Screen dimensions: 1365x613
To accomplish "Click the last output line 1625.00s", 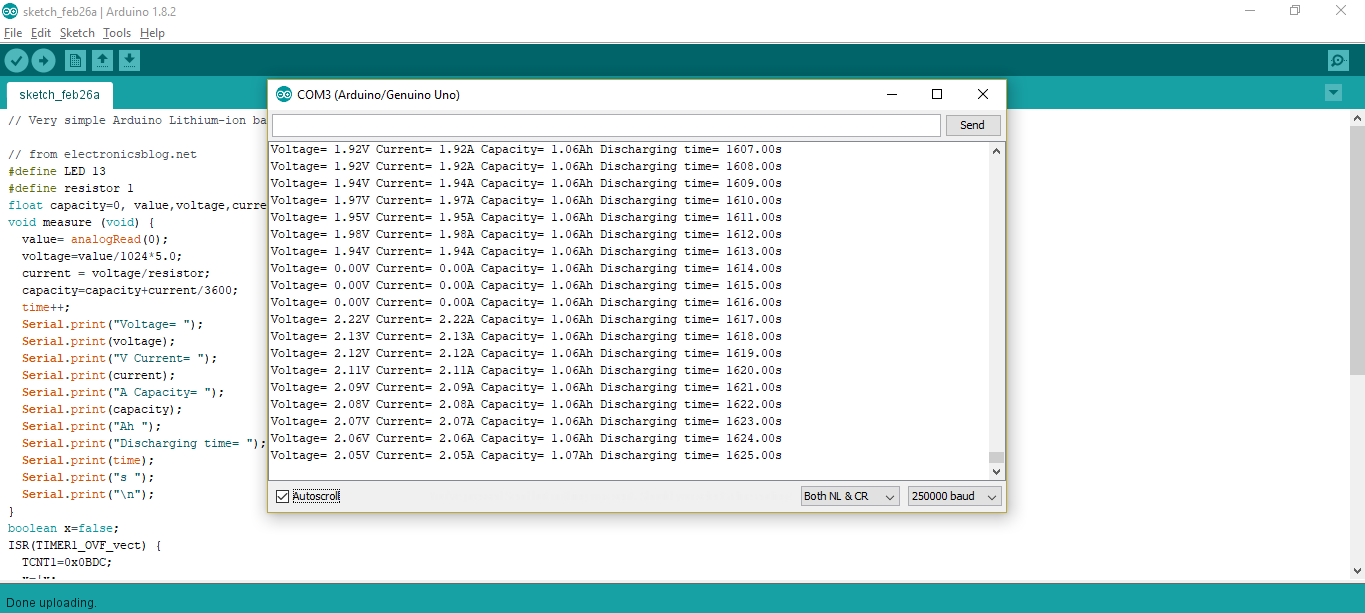I will (526, 455).
